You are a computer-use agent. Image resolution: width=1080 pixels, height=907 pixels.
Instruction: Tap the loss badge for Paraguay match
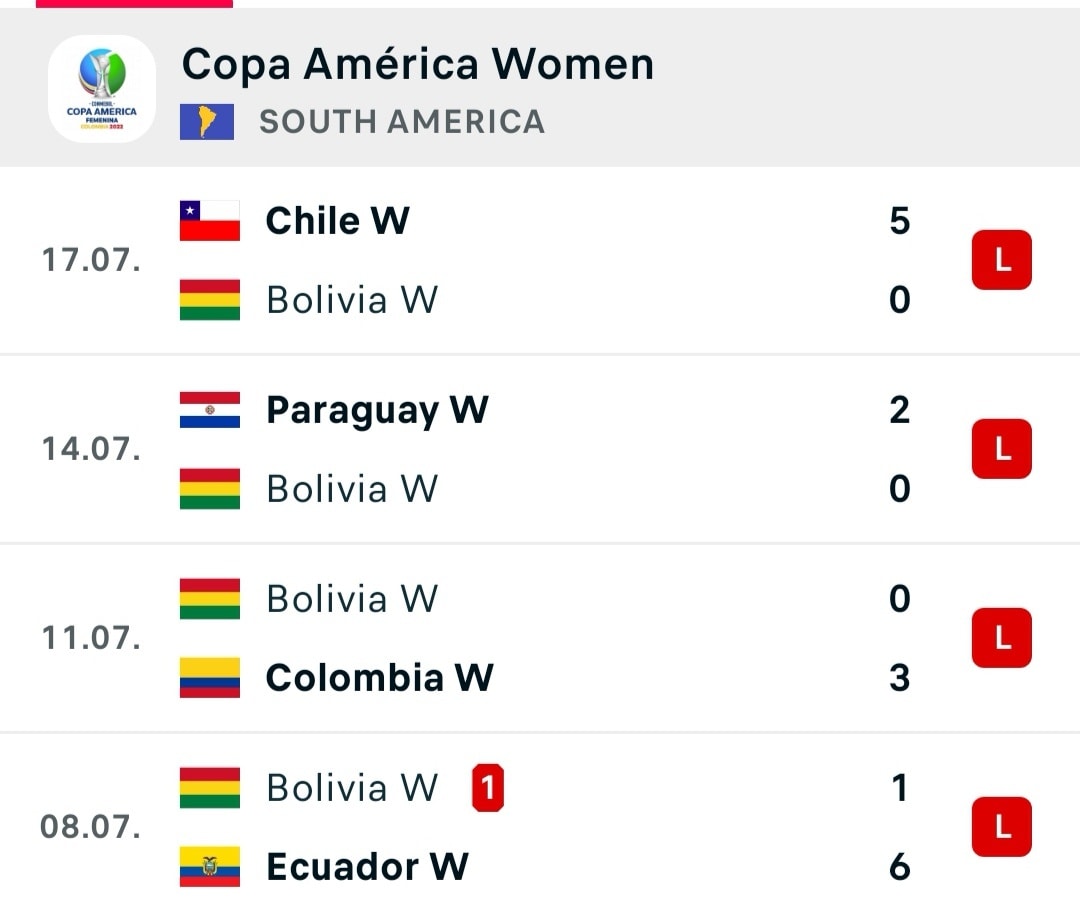1001,449
